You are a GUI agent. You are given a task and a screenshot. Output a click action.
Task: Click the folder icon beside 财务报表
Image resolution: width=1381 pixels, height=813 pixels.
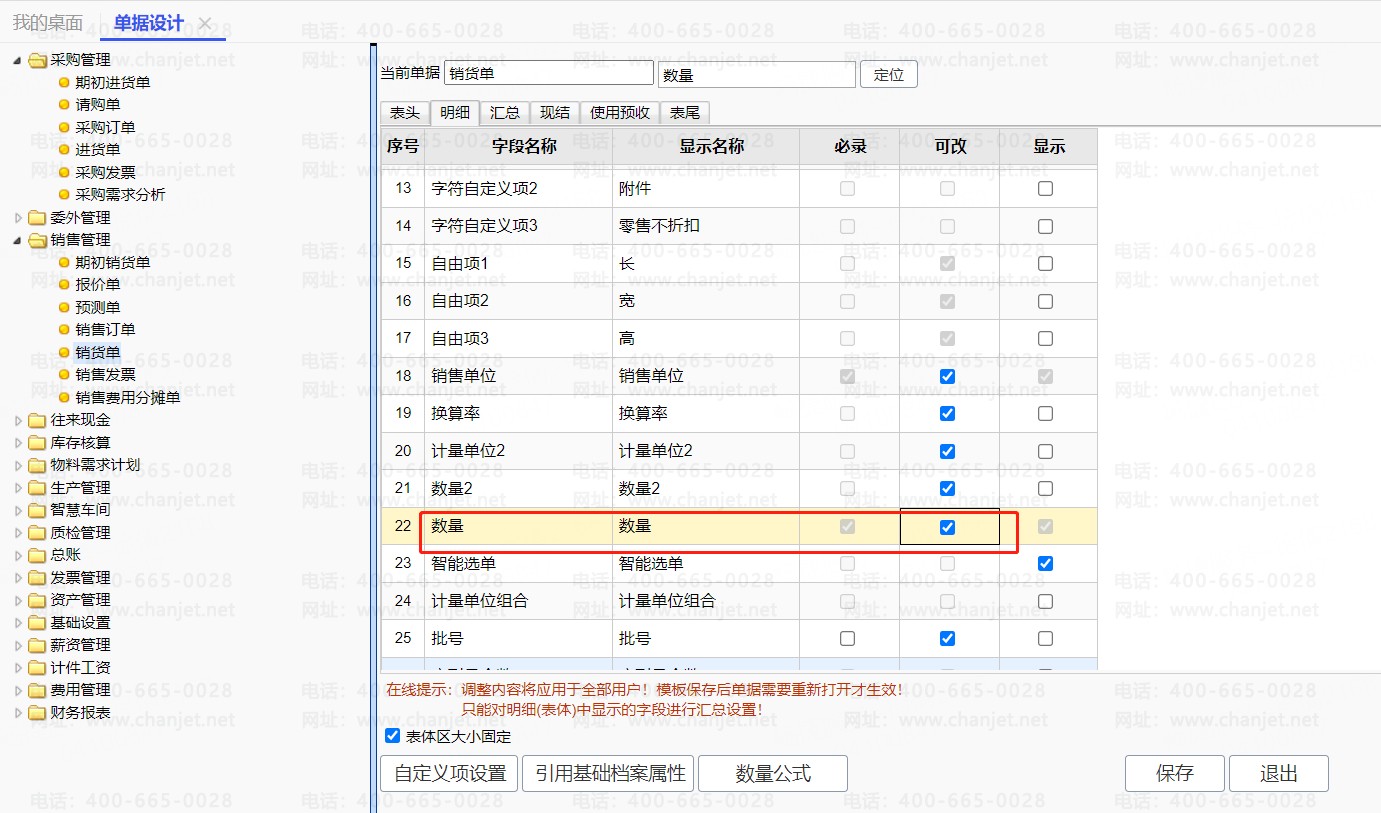point(38,713)
